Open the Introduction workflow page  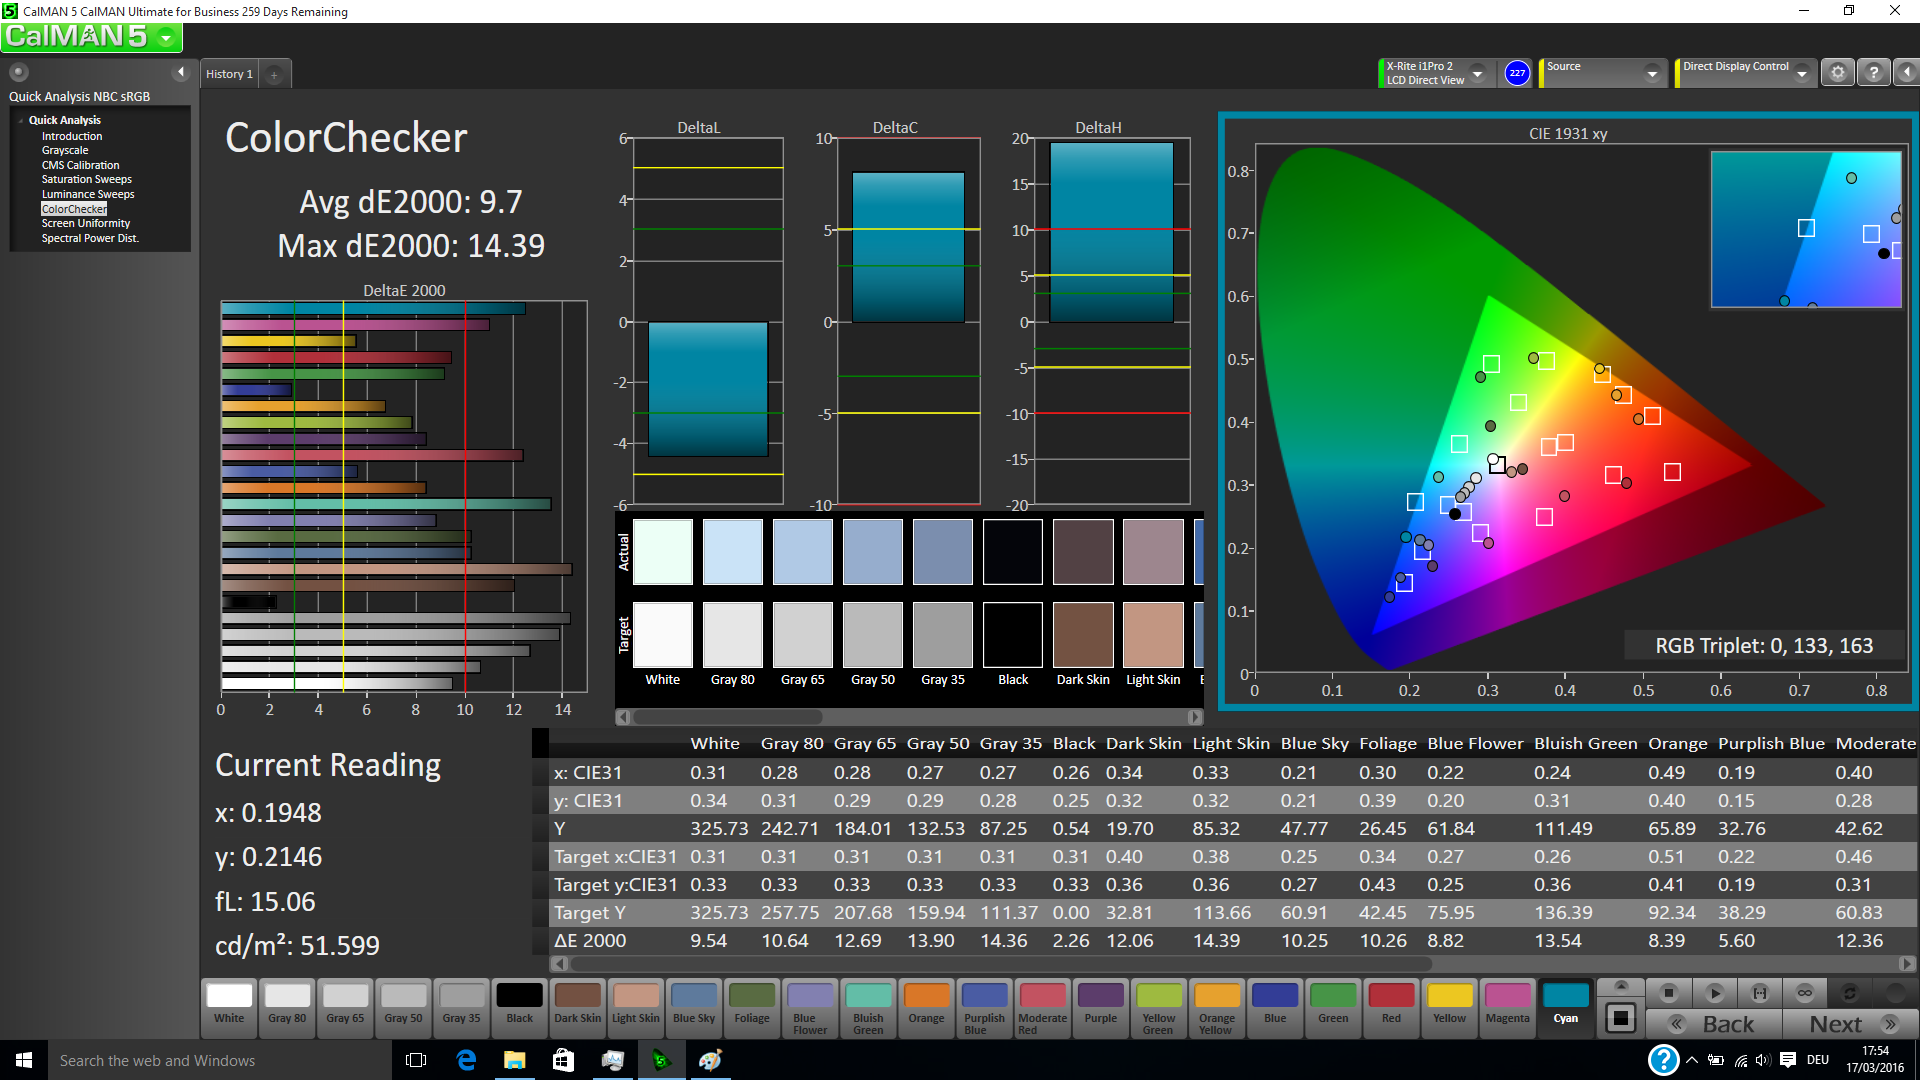(72, 136)
